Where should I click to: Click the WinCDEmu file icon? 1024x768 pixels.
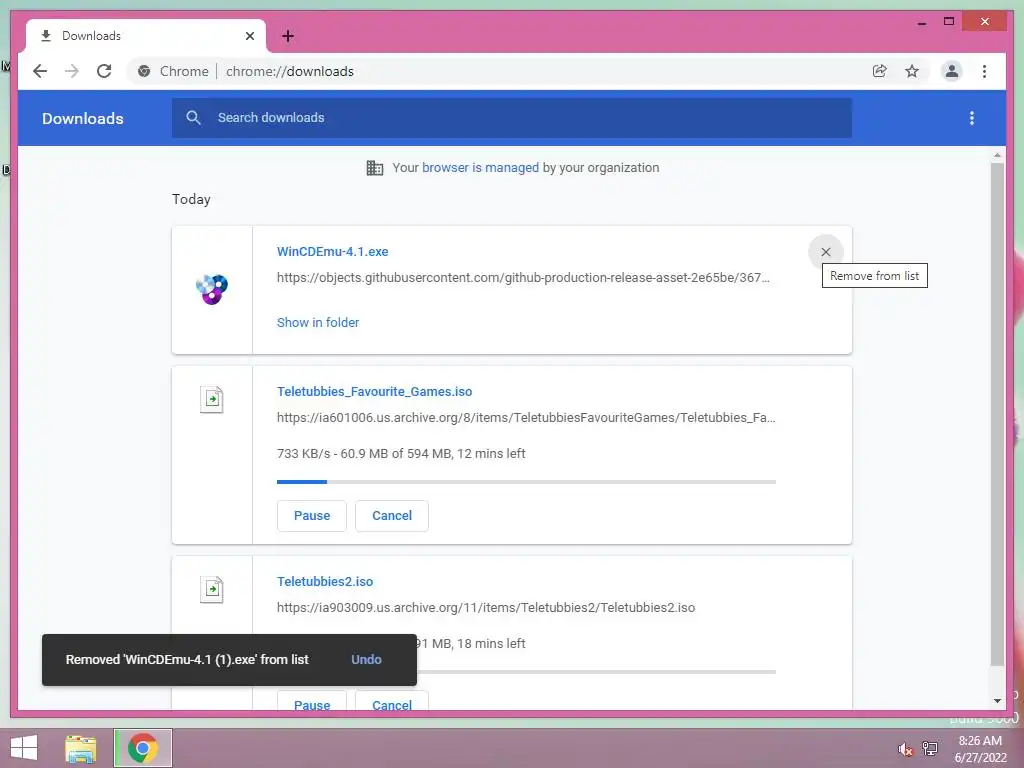point(212,289)
